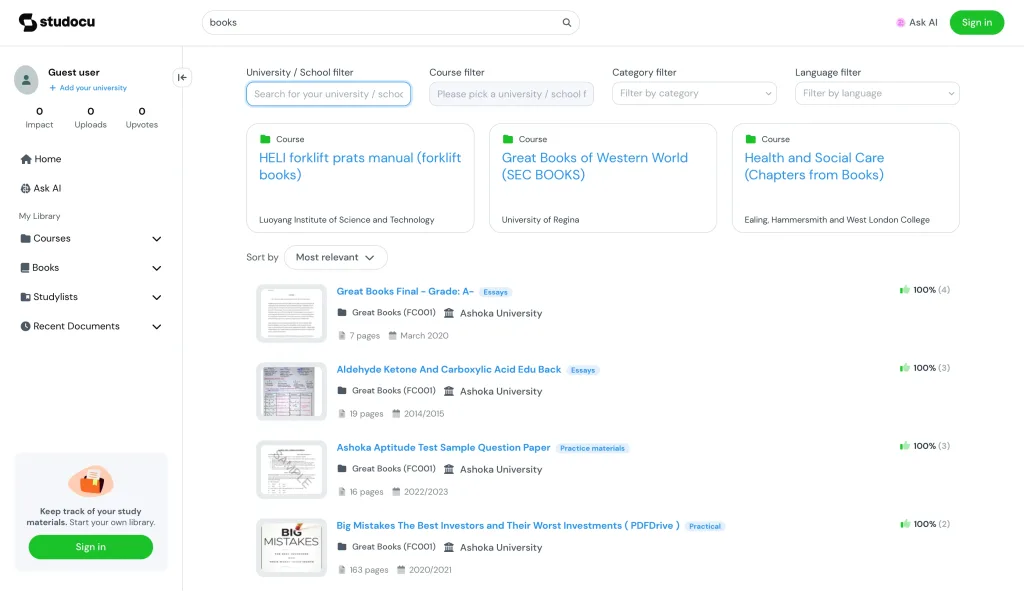Open Health and Social Care course
Image resolution: width=1024 pixels, height=591 pixels.
[814, 166]
